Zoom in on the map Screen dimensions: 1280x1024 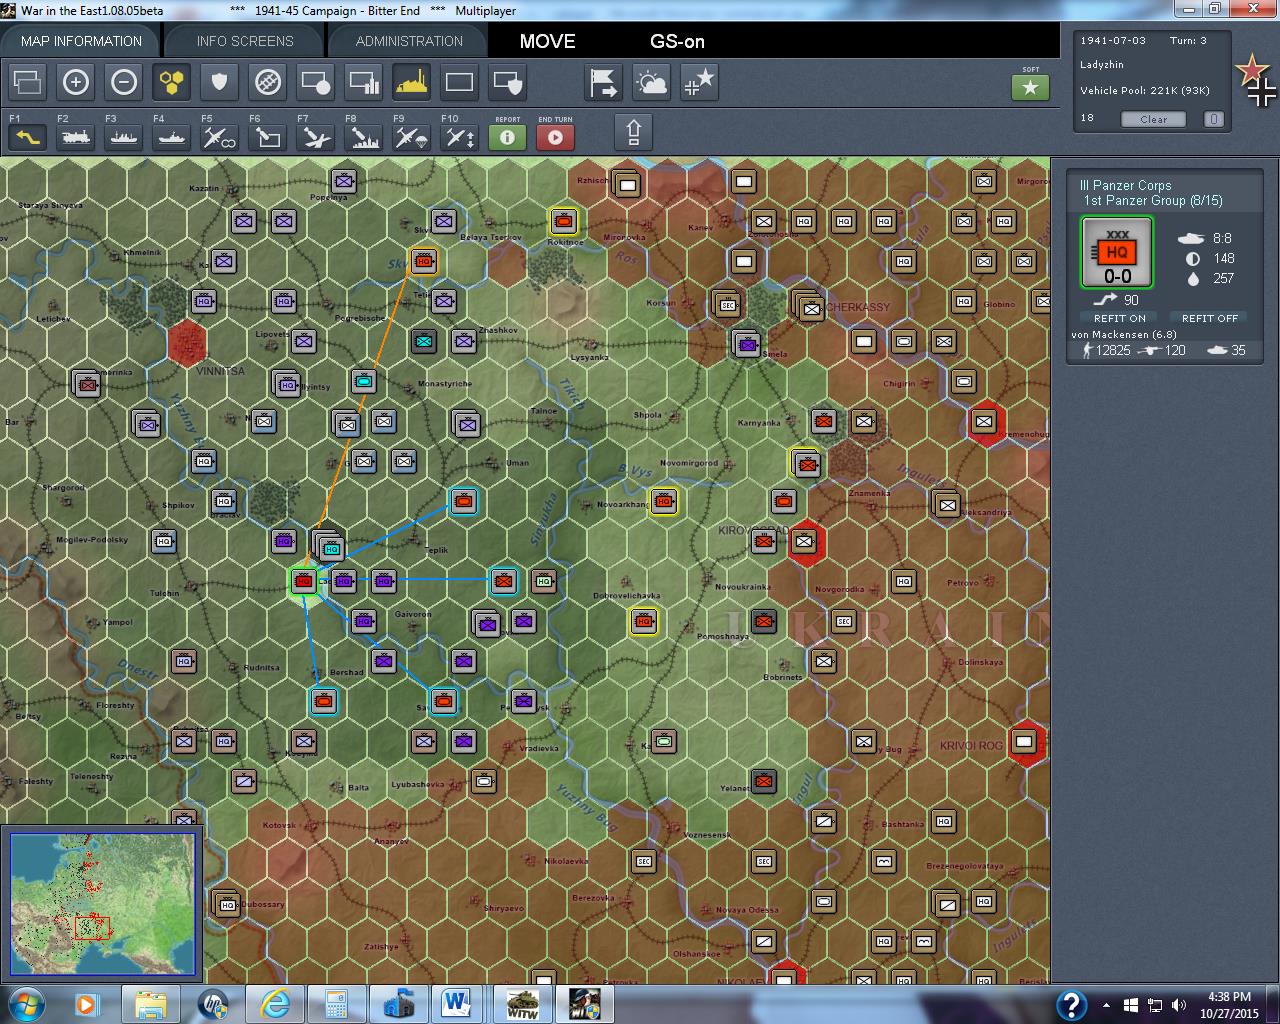(76, 82)
